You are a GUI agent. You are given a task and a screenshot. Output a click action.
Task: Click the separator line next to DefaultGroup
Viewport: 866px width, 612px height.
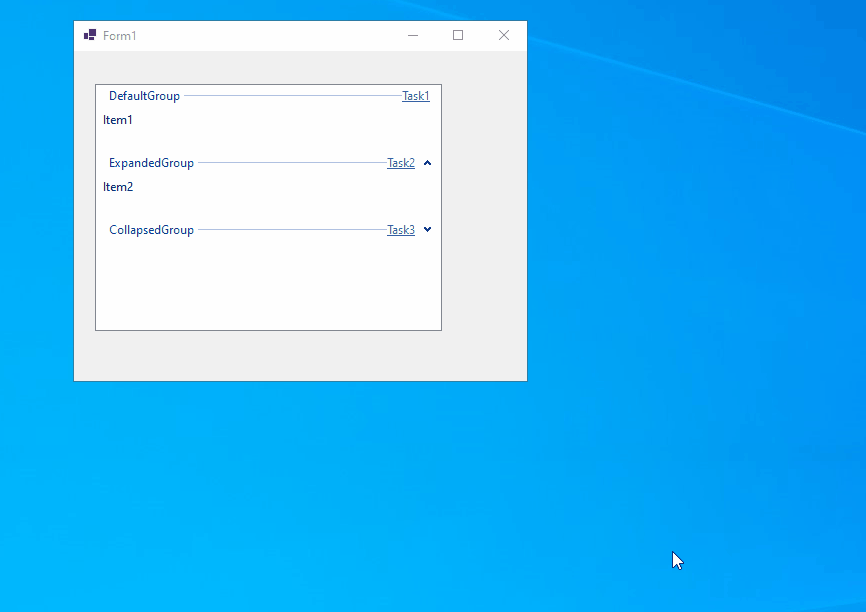click(x=290, y=95)
